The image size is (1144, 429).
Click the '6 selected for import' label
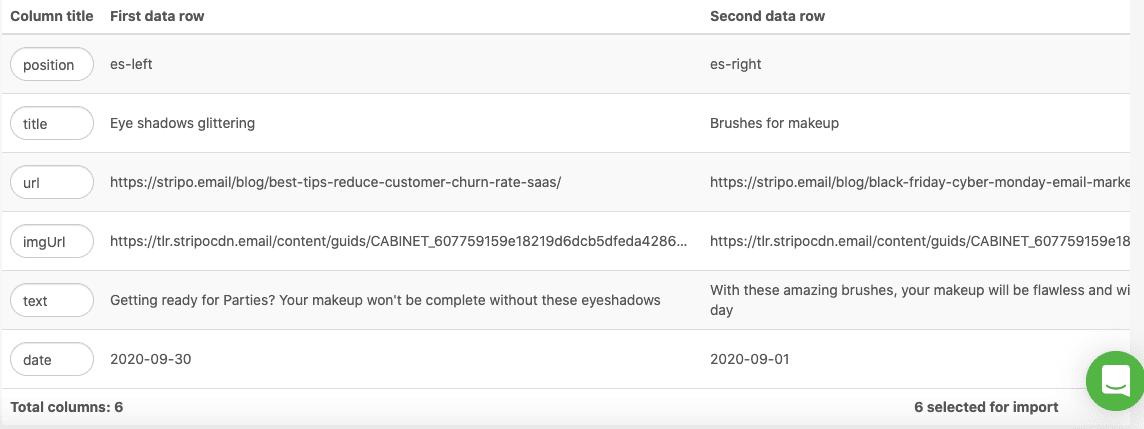click(x=985, y=407)
